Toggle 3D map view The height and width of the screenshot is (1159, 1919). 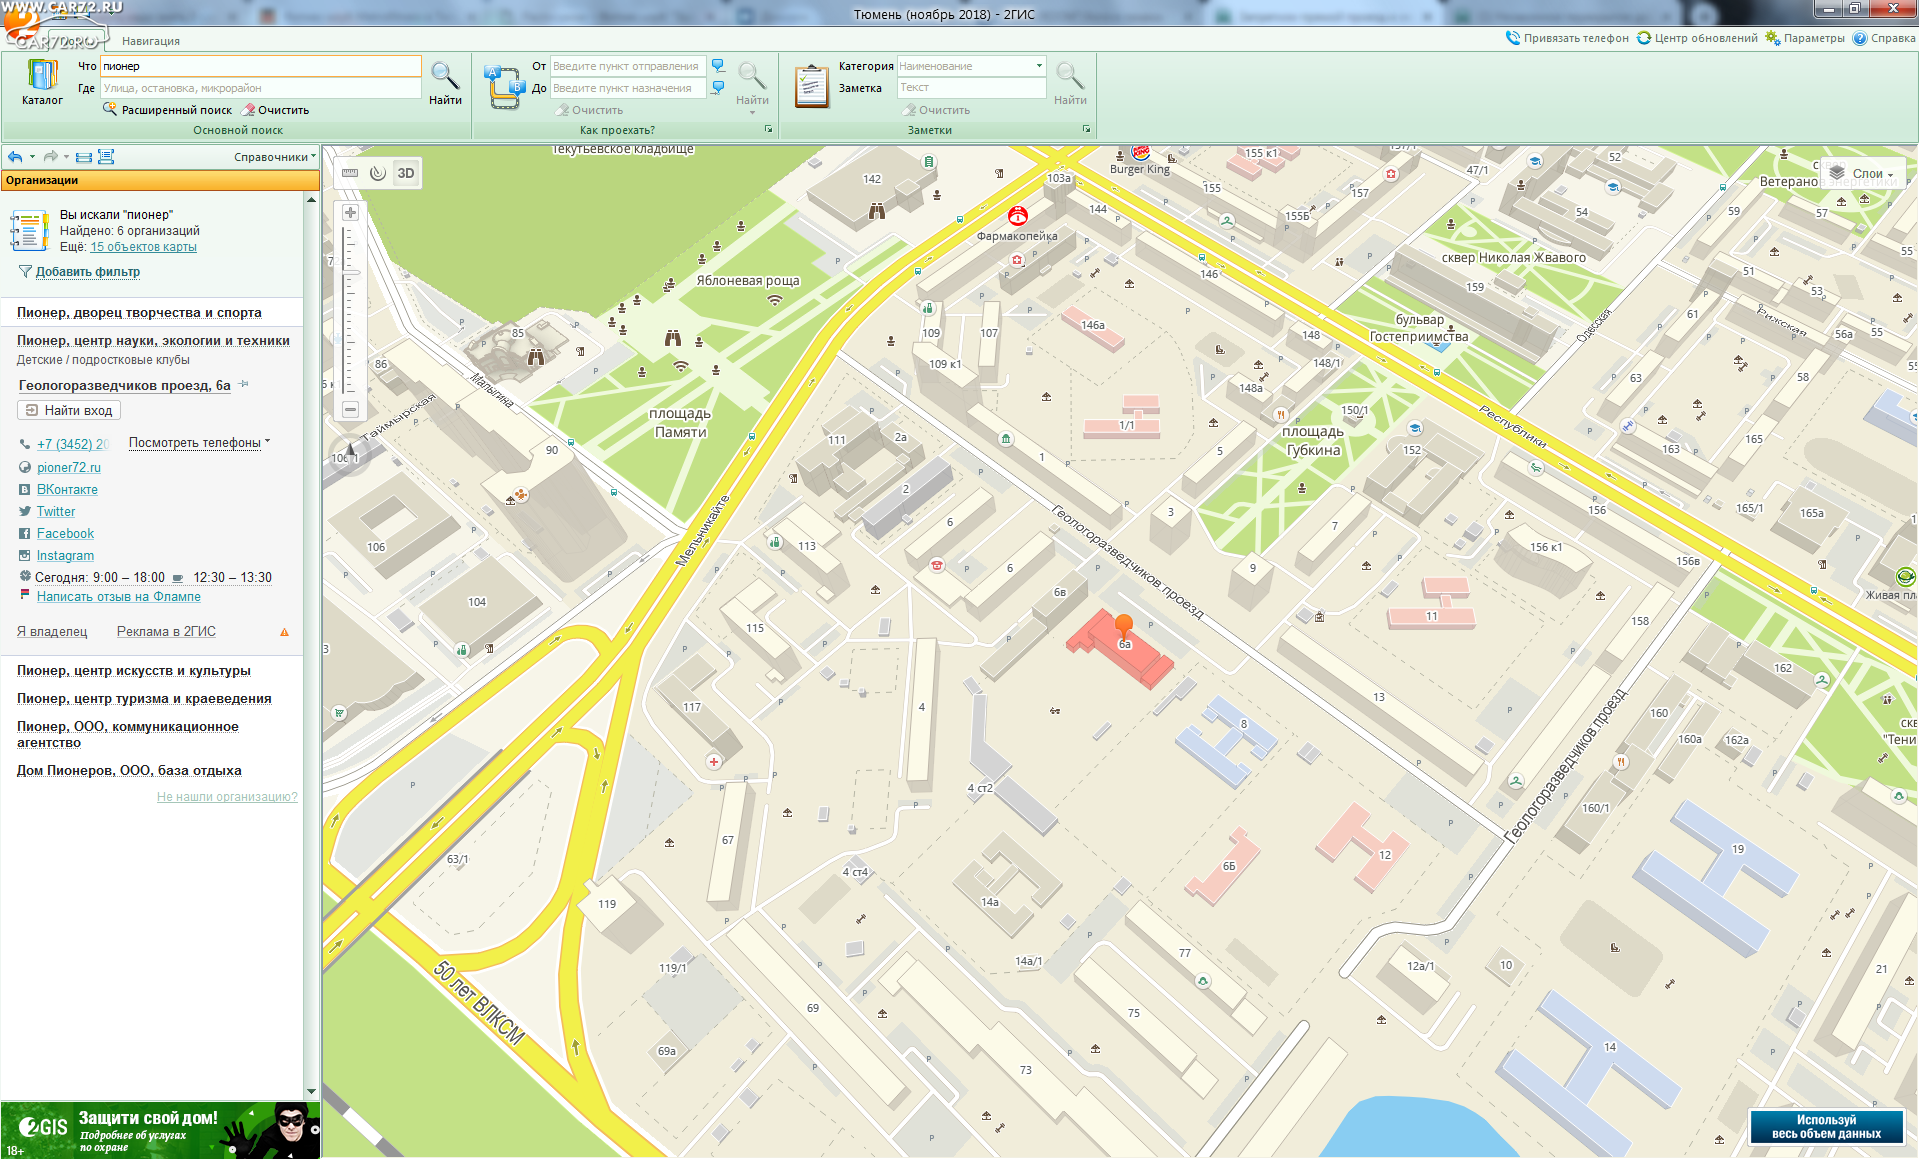[x=406, y=173]
